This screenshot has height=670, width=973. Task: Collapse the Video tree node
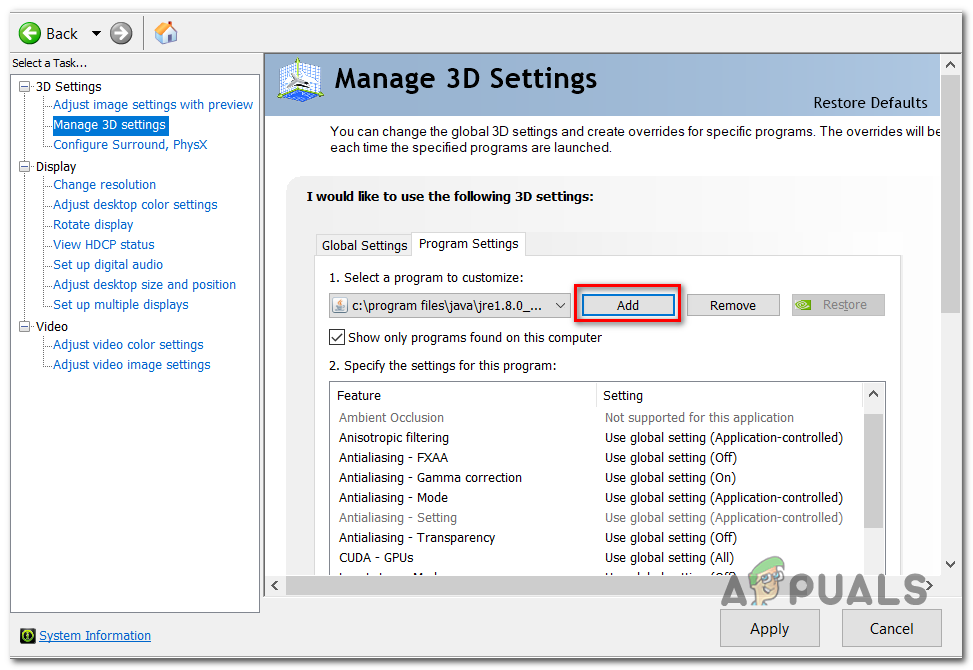24,327
